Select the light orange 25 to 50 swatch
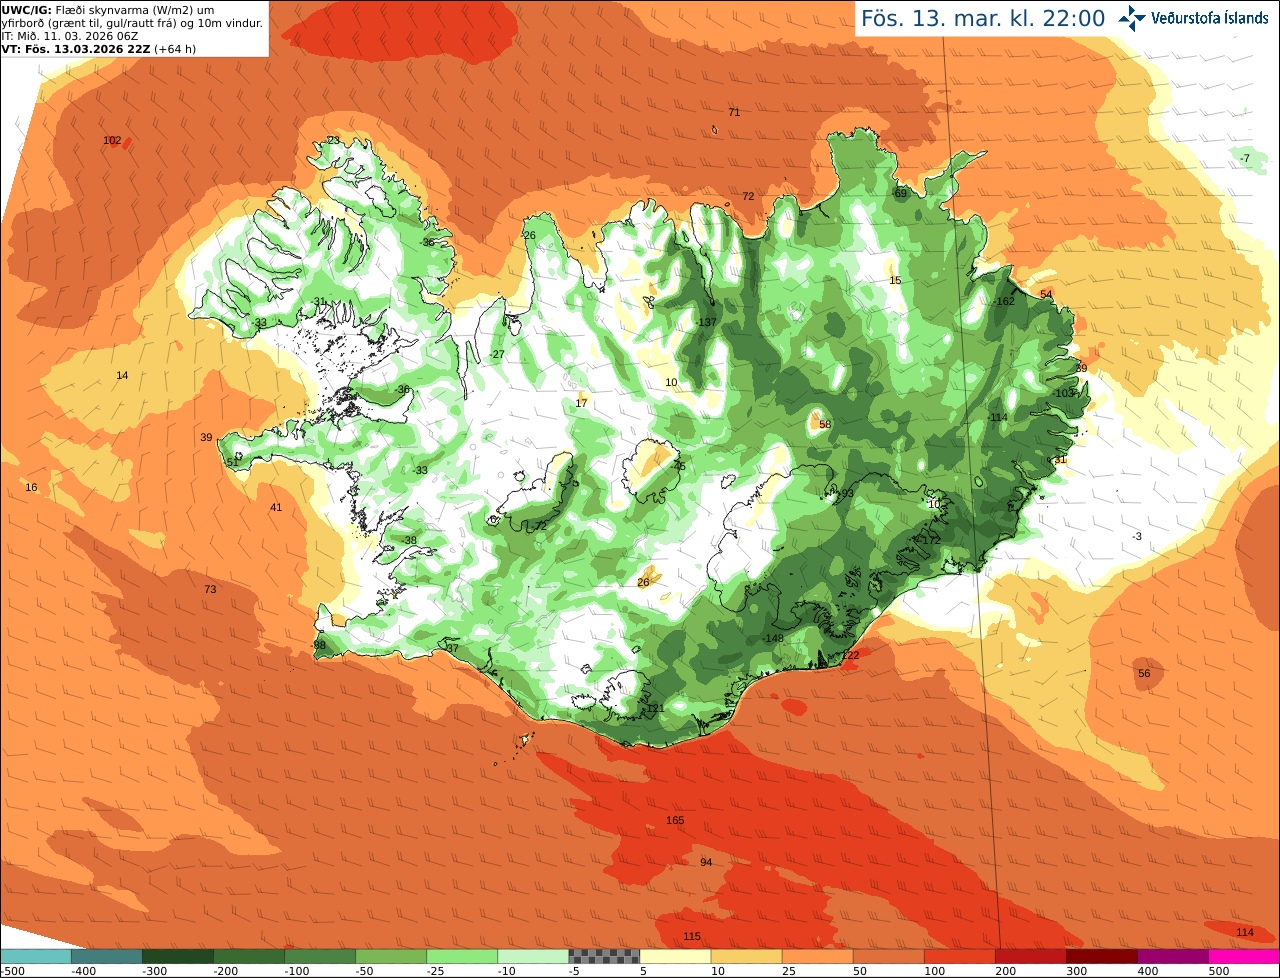This screenshot has height=978, width=1280. click(x=818, y=956)
